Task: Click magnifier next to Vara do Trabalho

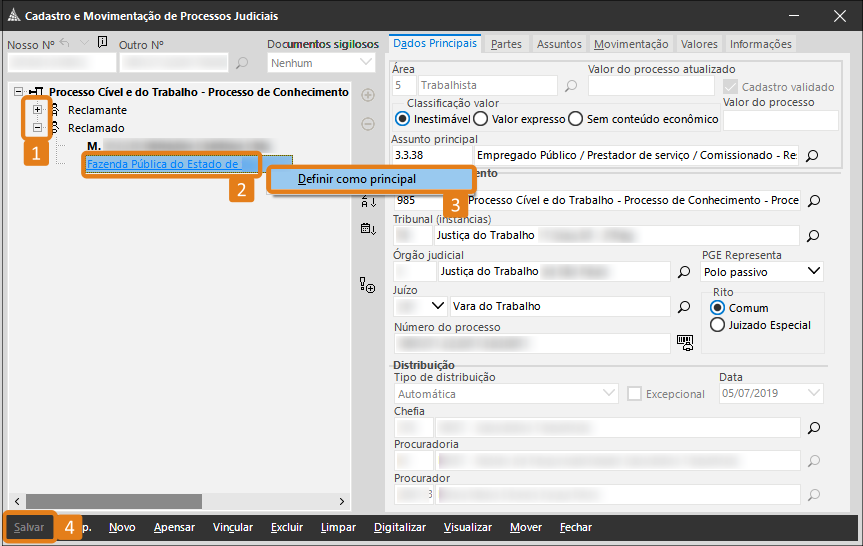Action: point(684,306)
